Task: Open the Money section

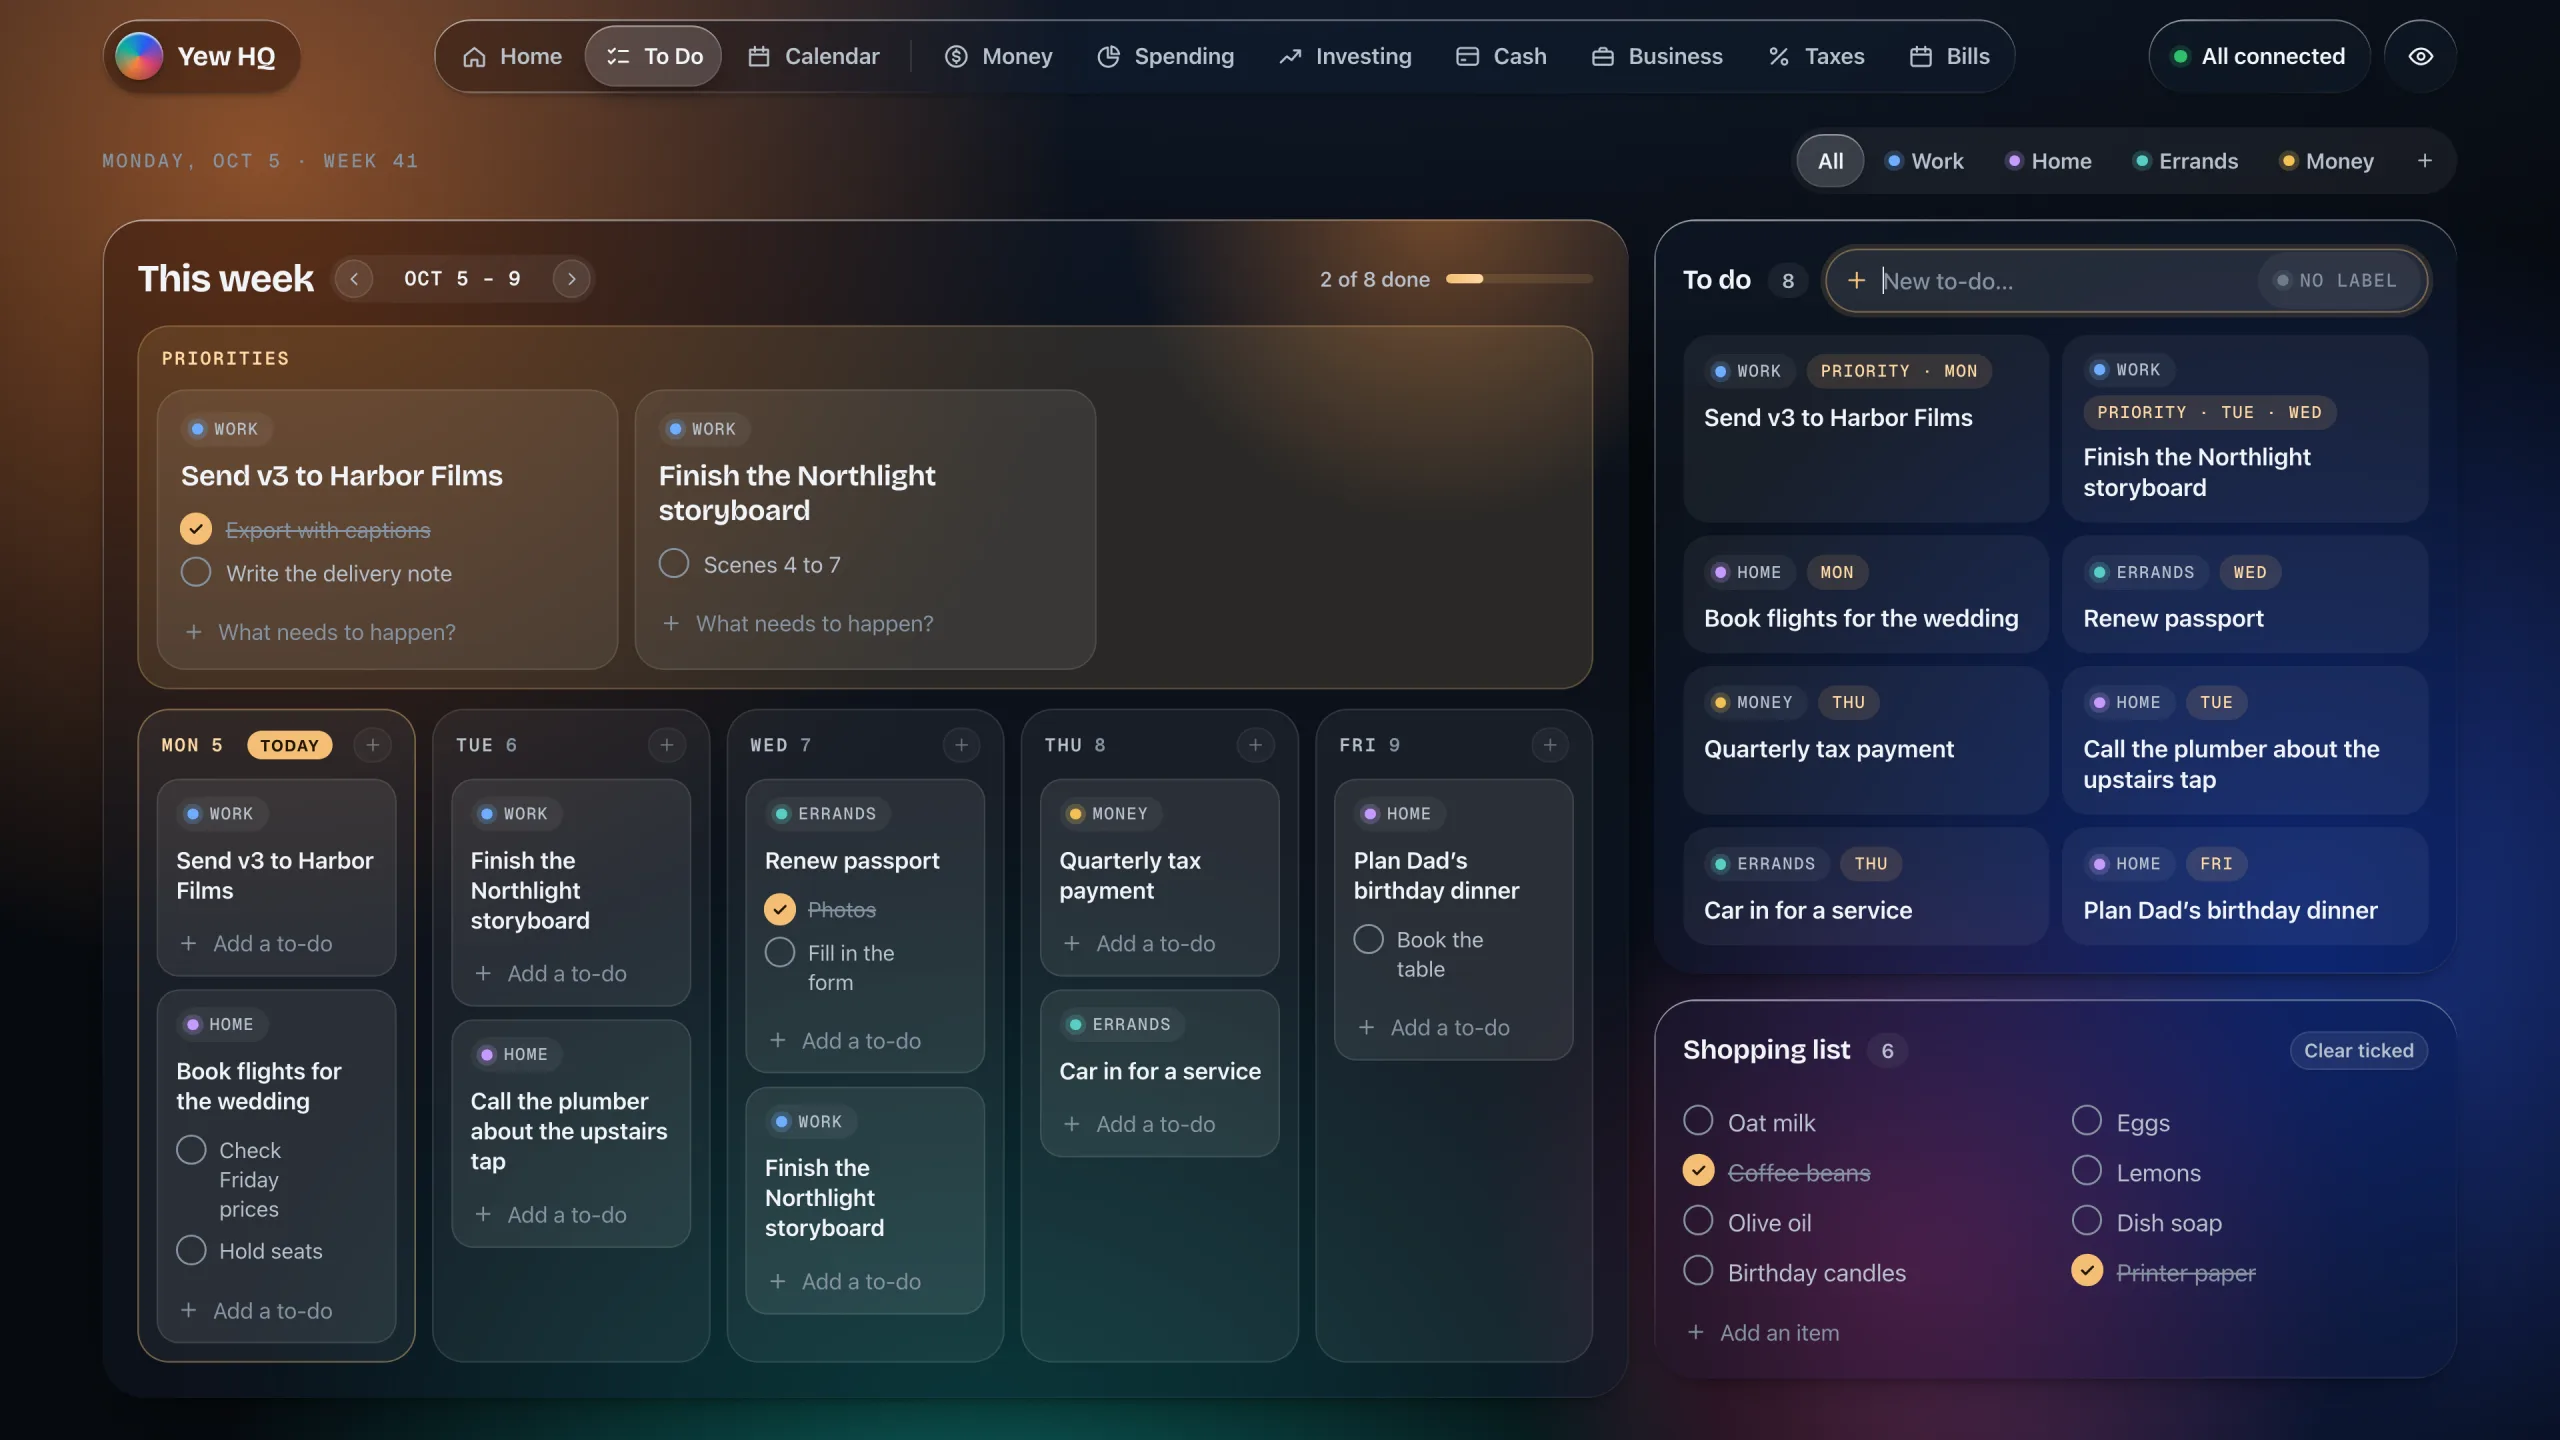Action: click(998, 56)
